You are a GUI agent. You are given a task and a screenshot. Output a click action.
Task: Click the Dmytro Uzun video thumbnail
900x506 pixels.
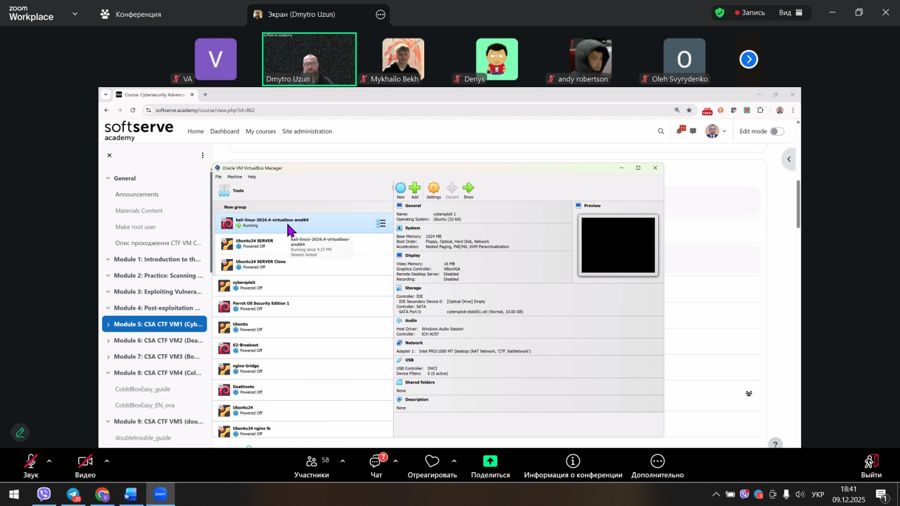(x=309, y=59)
